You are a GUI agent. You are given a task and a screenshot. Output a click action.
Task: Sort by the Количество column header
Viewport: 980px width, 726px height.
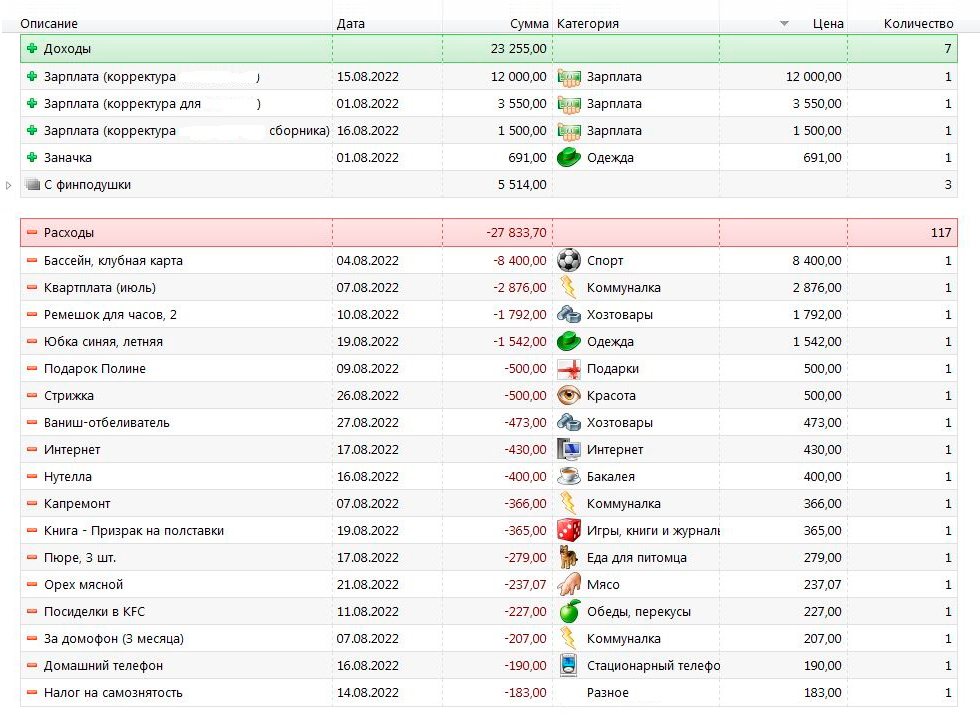click(918, 24)
